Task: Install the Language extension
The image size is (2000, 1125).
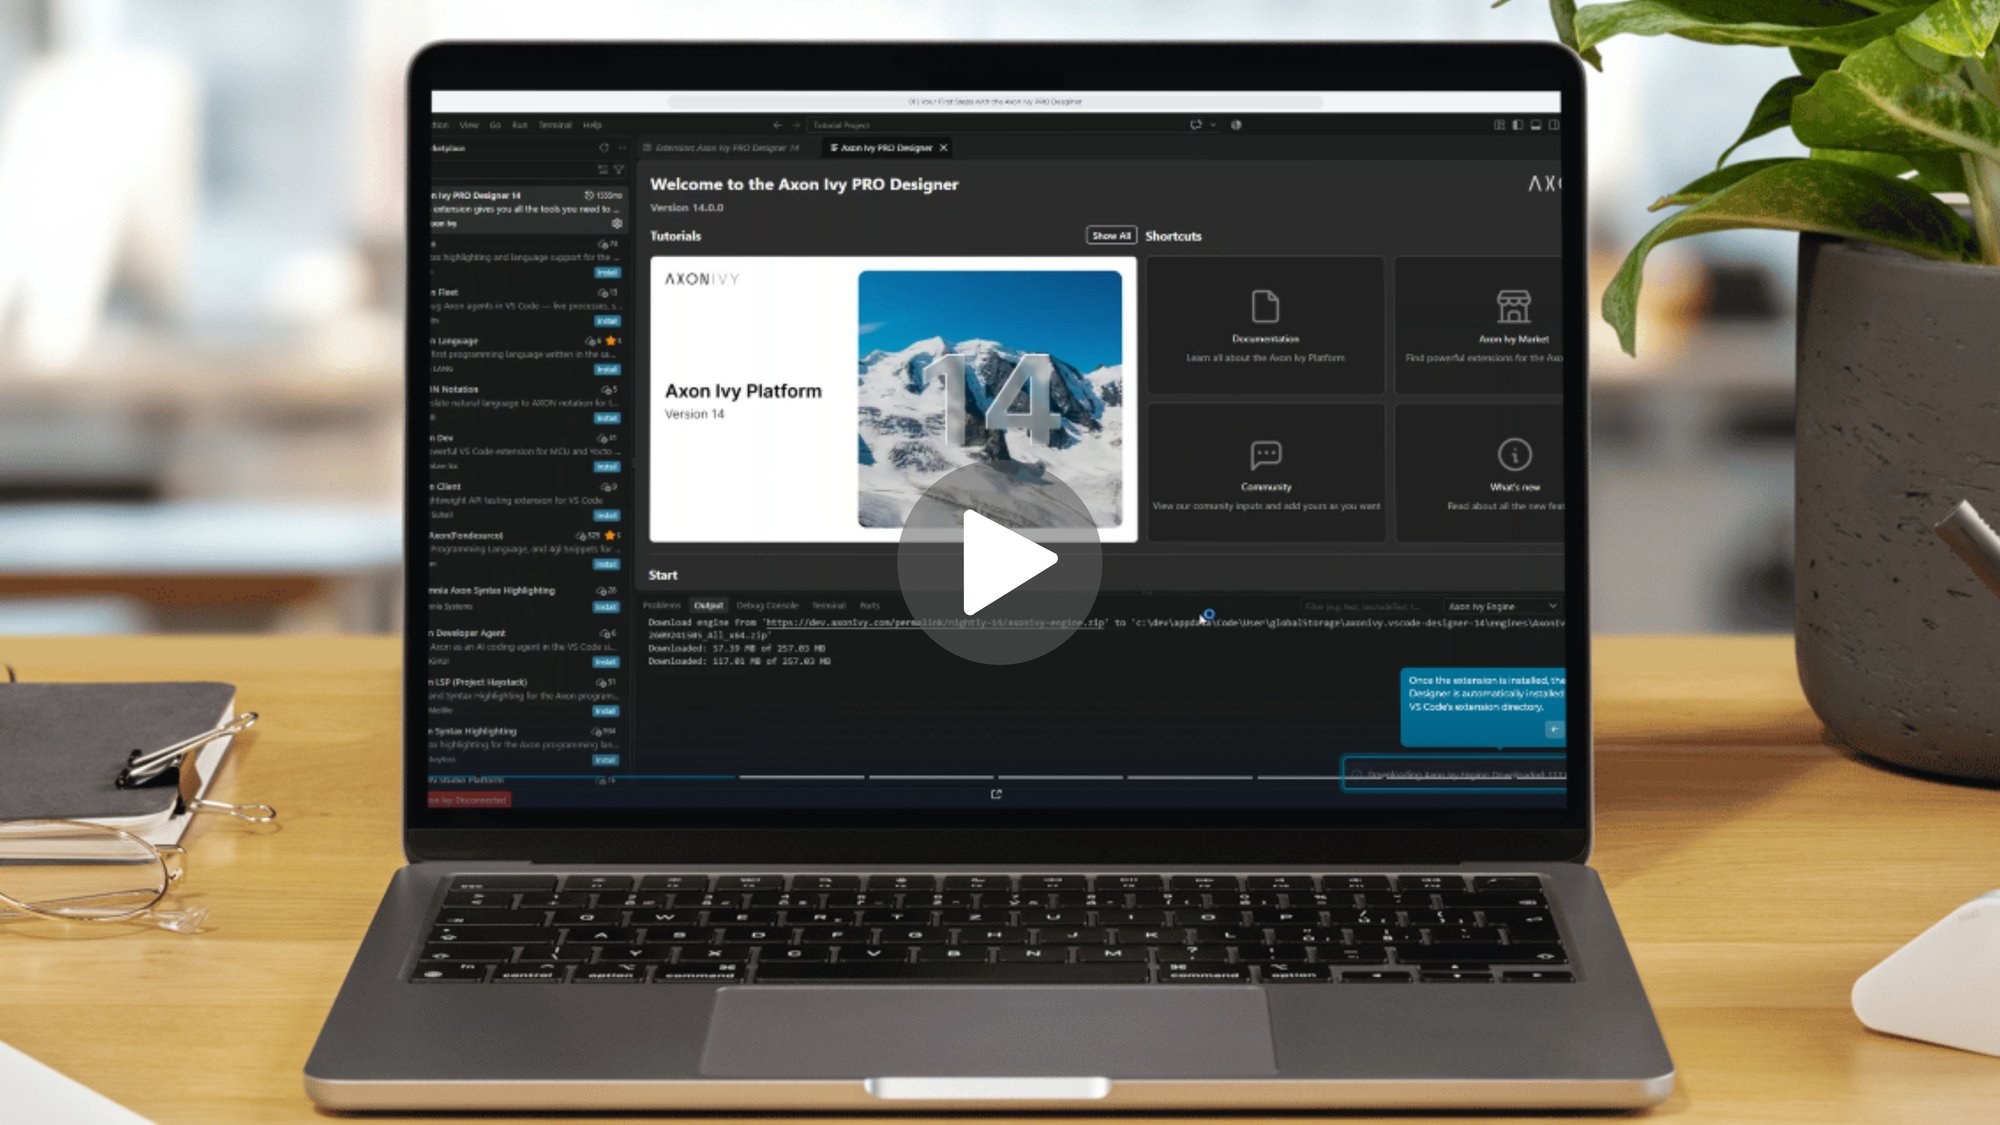Action: coord(607,370)
